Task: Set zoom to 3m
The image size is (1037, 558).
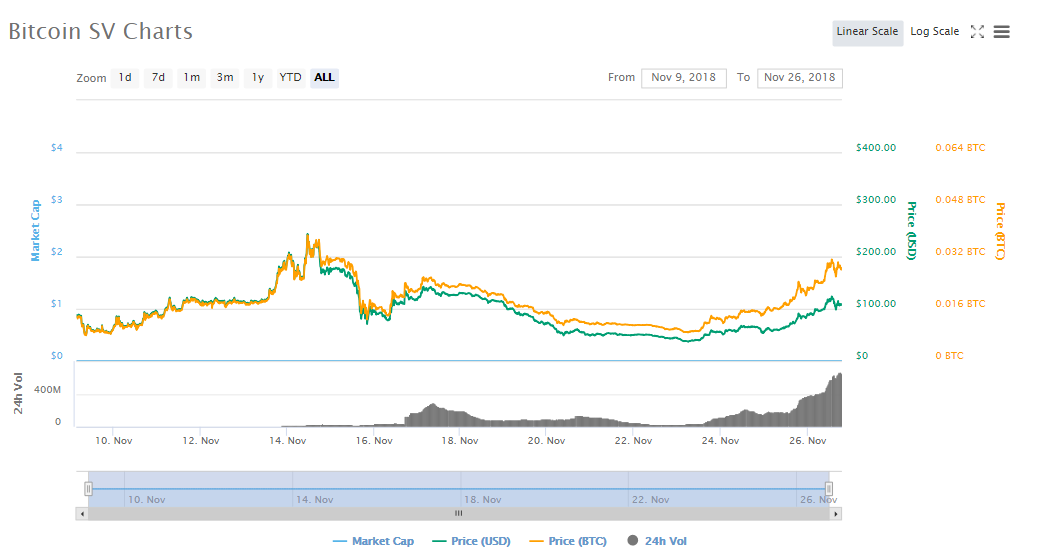Action: point(225,77)
